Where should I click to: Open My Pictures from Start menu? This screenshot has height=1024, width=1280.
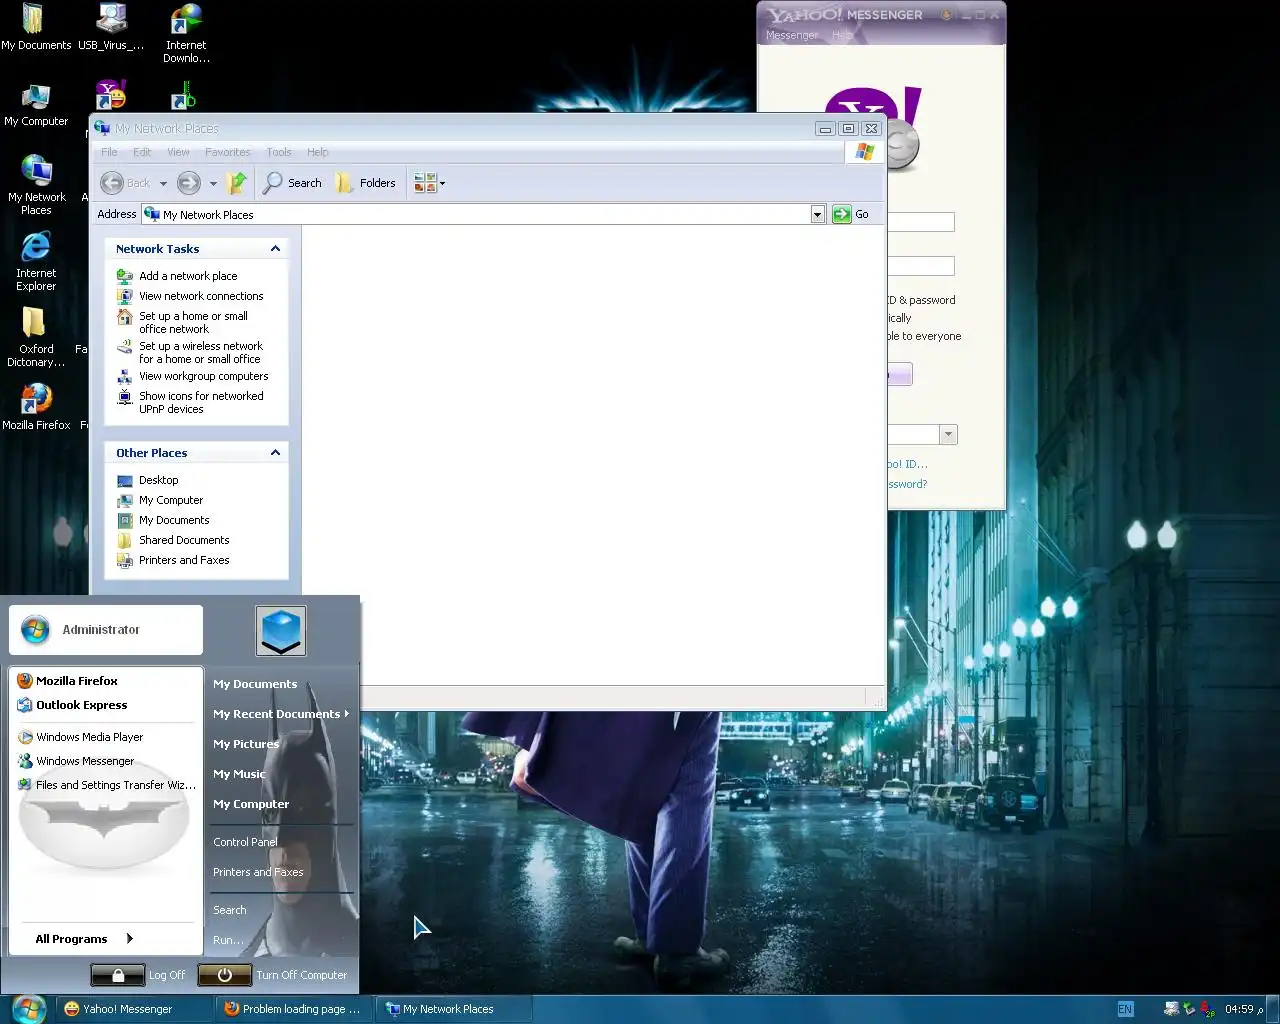[246, 744]
